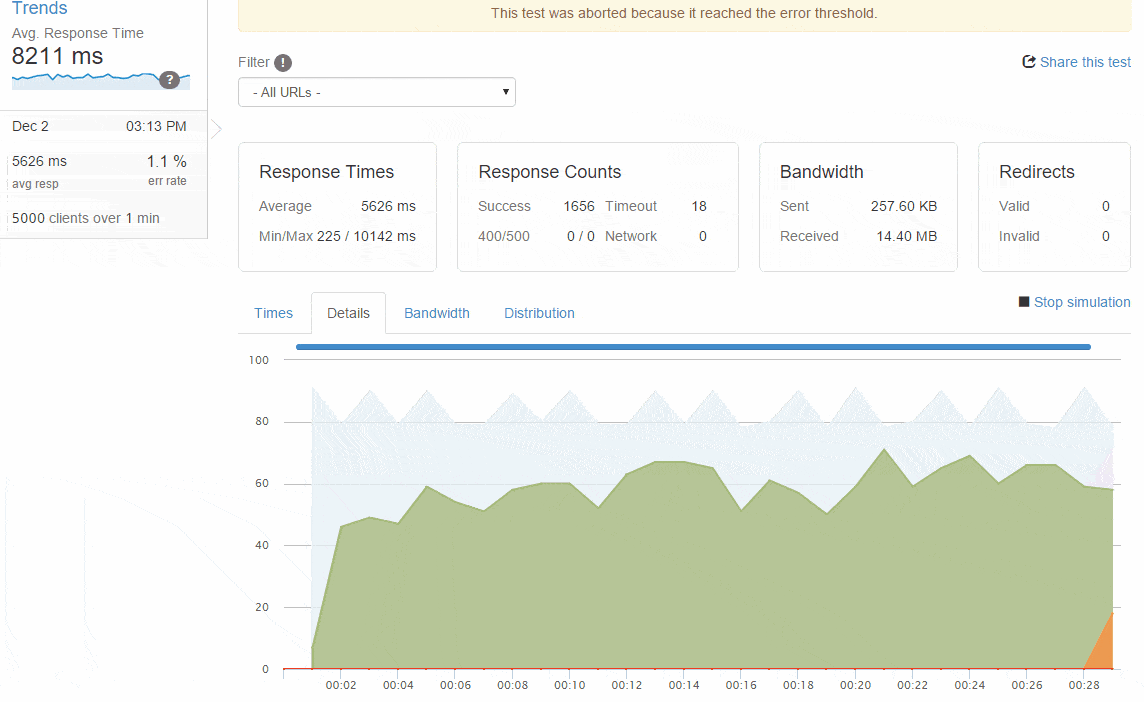Image resolution: width=1144 pixels, height=702 pixels.
Task: Select the Details tab
Action: [x=348, y=313]
